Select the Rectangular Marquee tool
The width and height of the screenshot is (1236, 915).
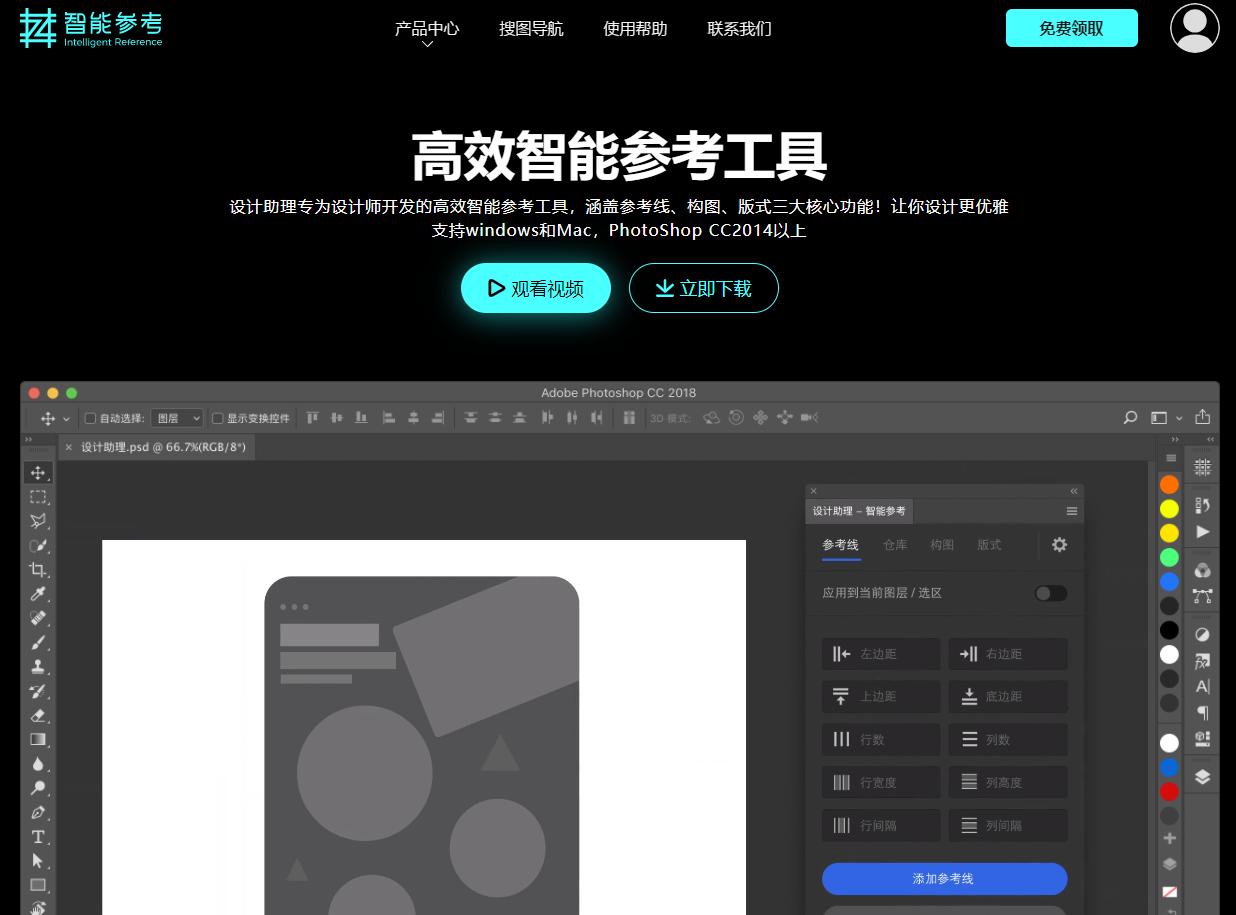tap(38, 497)
